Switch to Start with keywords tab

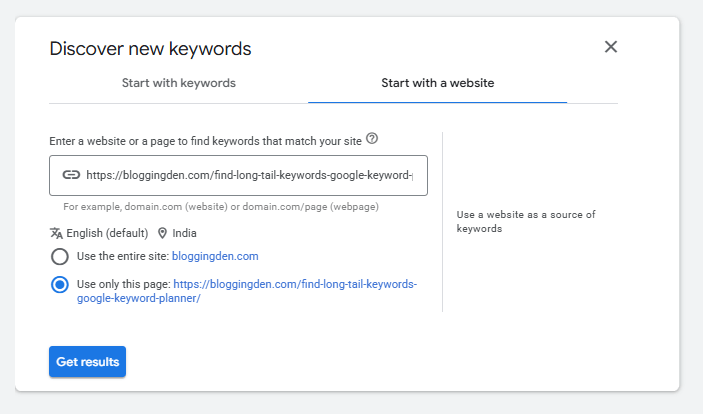pyautogui.click(x=178, y=83)
